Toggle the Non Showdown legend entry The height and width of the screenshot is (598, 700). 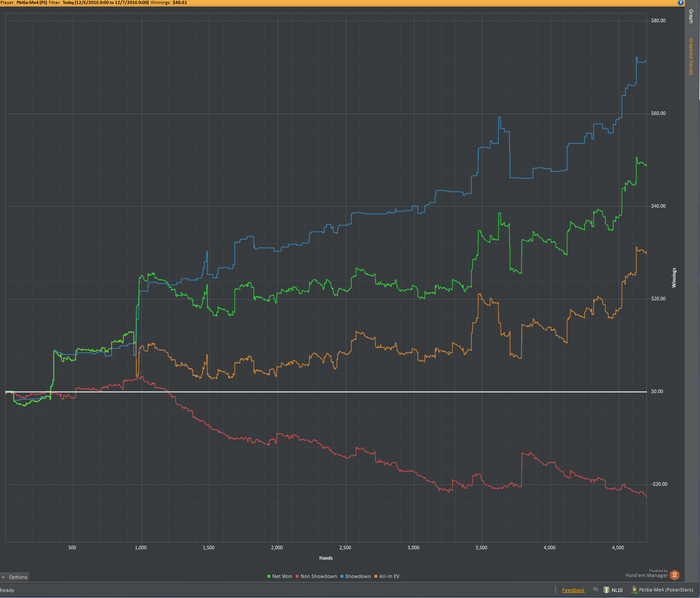(316, 576)
